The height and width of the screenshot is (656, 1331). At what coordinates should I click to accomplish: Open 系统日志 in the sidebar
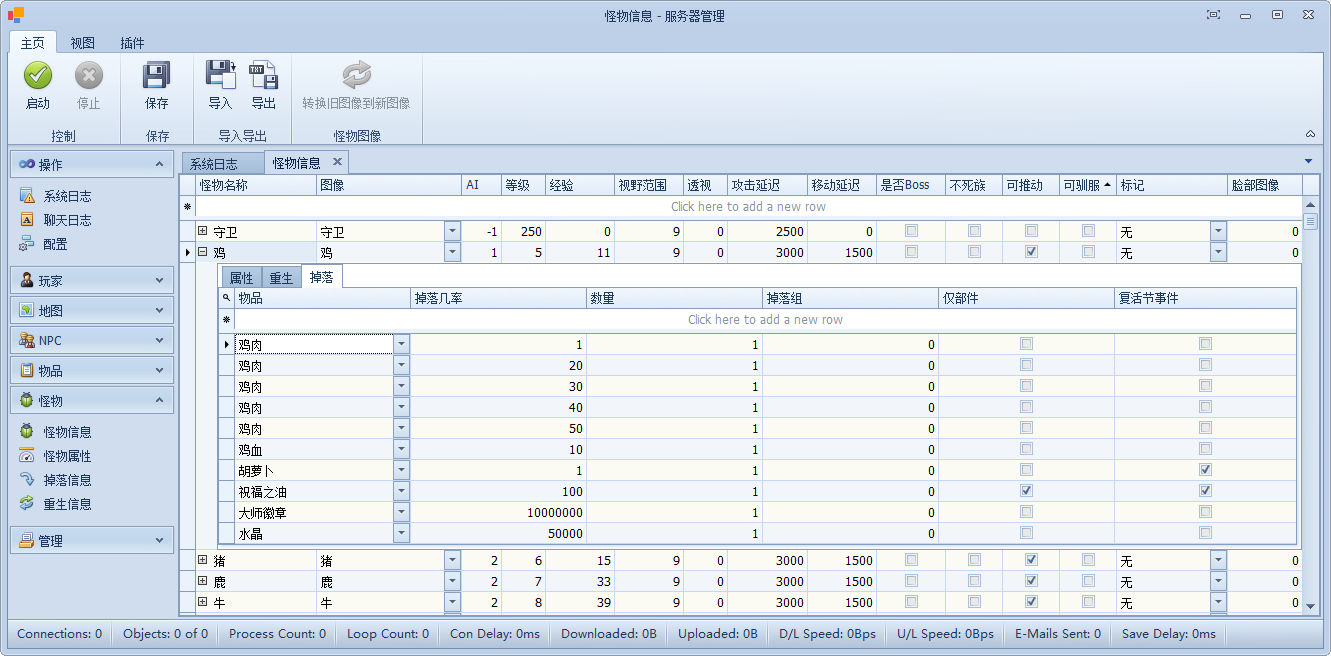tap(67, 196)
